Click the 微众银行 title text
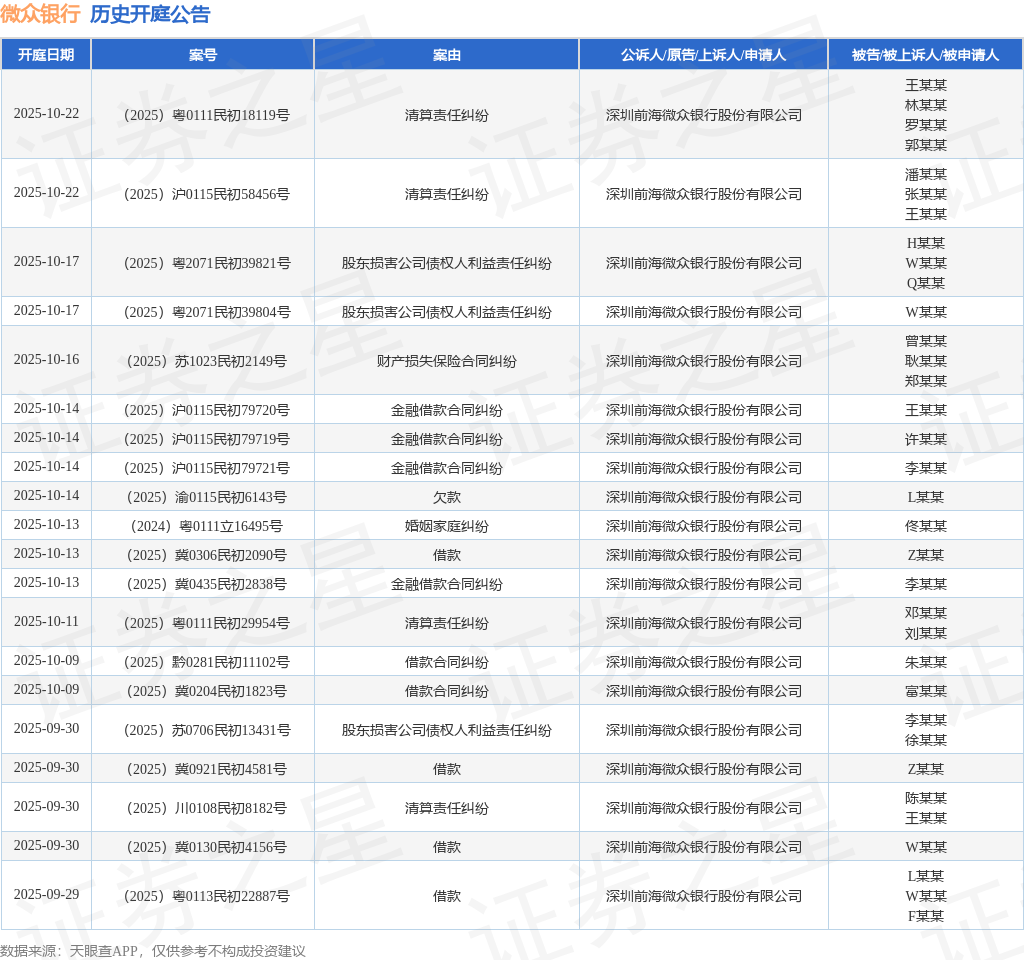 [x=40, y=14]
